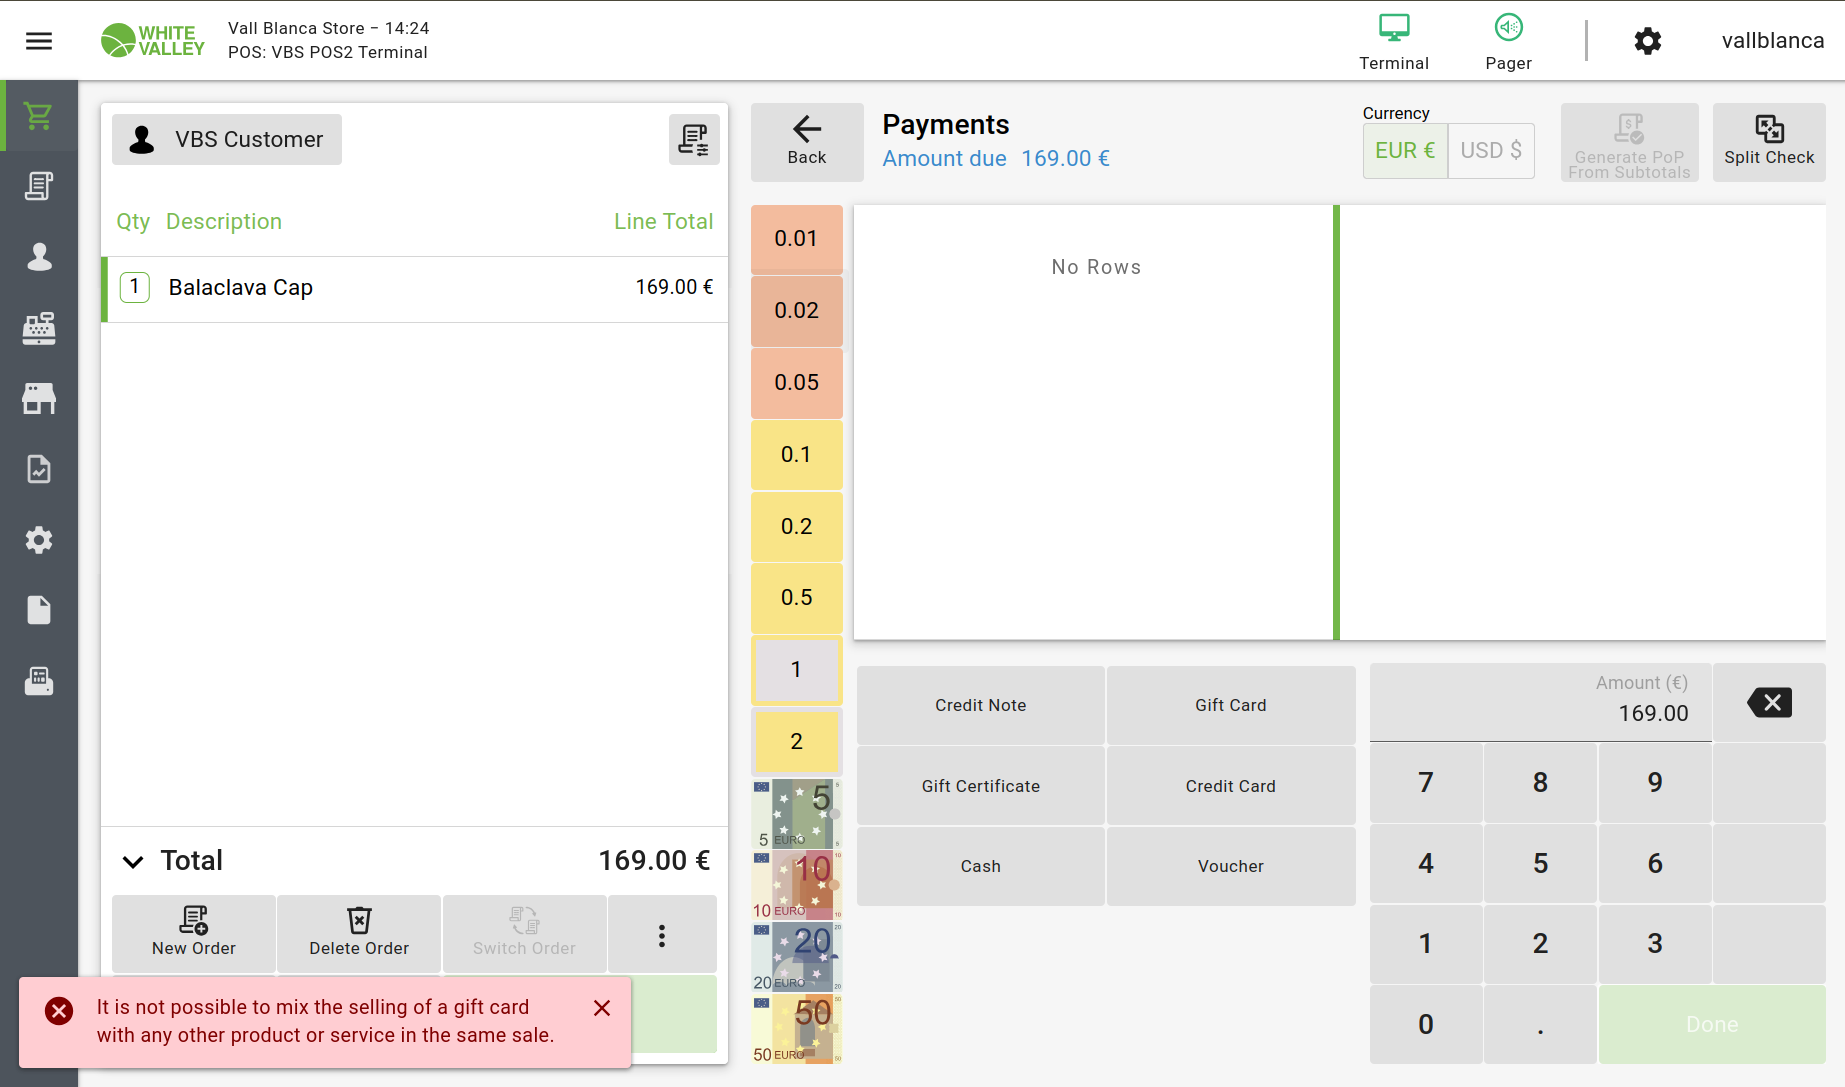Pay with Gift Certificate

tap(981, 786)
